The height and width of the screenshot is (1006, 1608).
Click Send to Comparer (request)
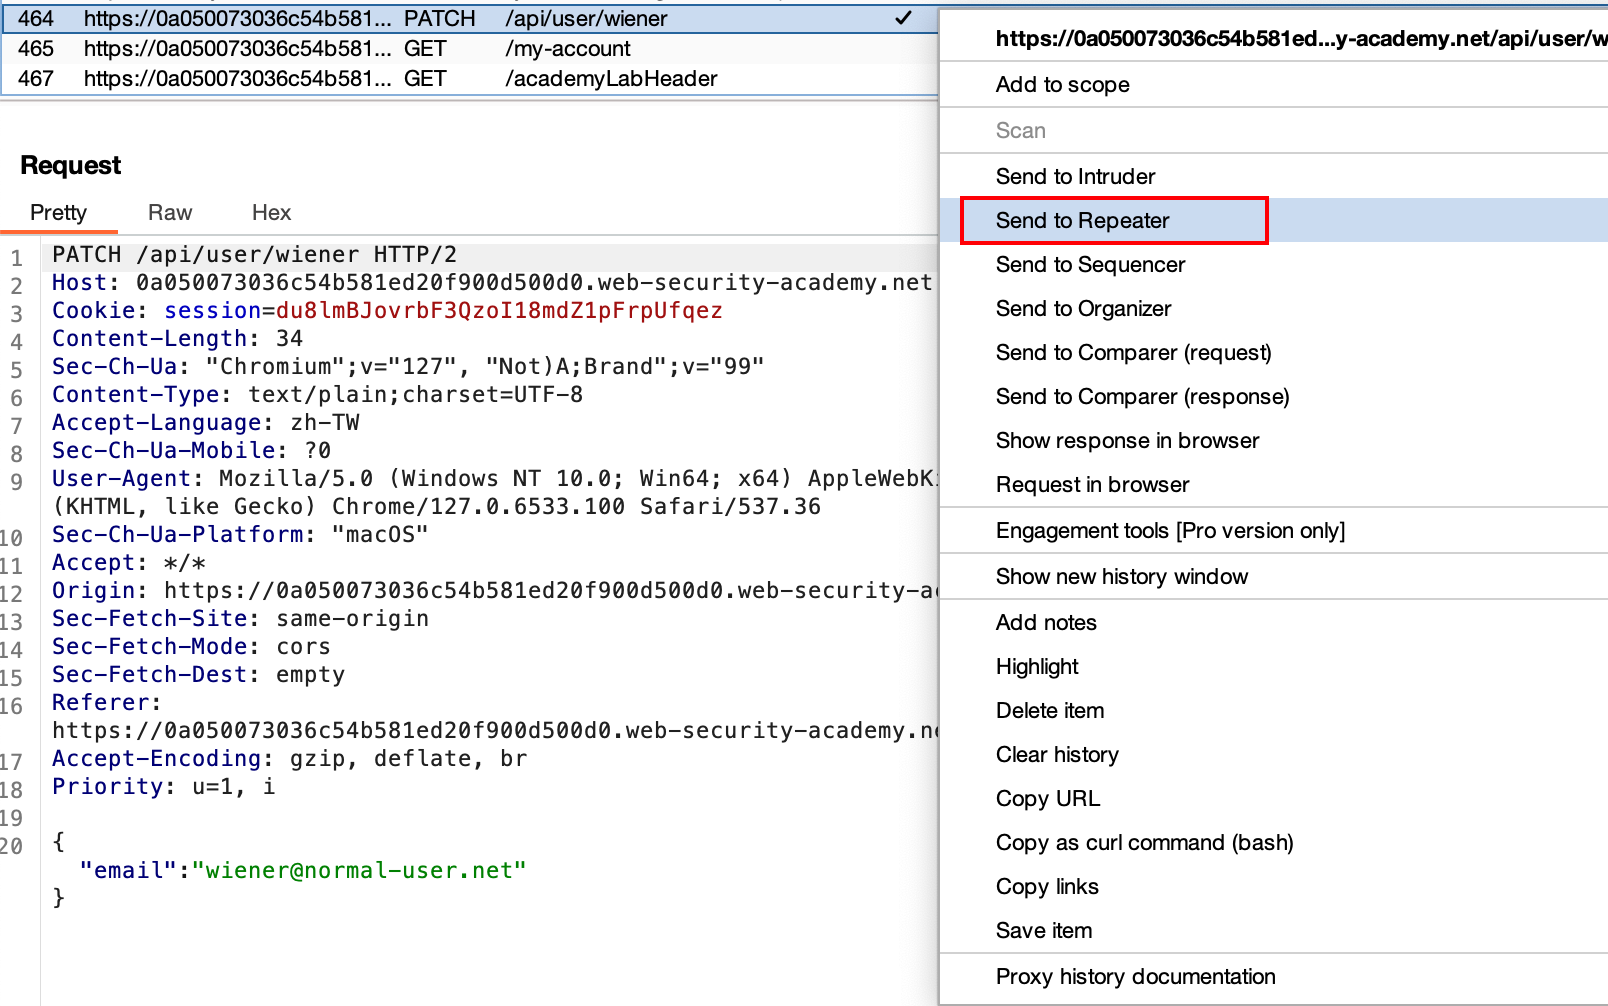pos(1274,352)
